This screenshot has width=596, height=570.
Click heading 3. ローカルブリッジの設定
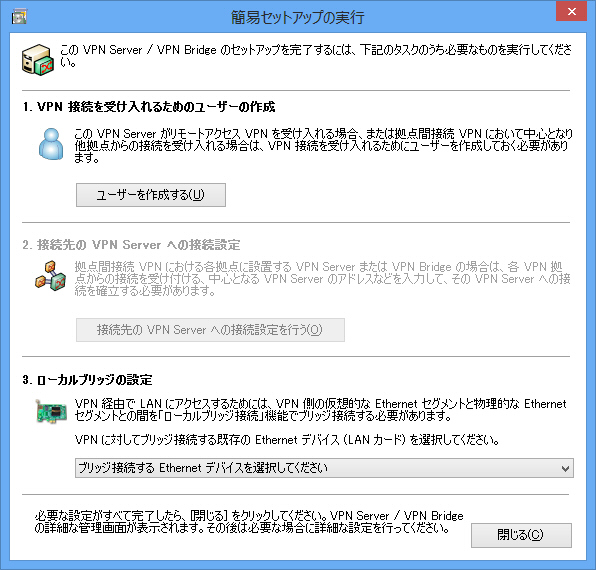coord(87,380)
